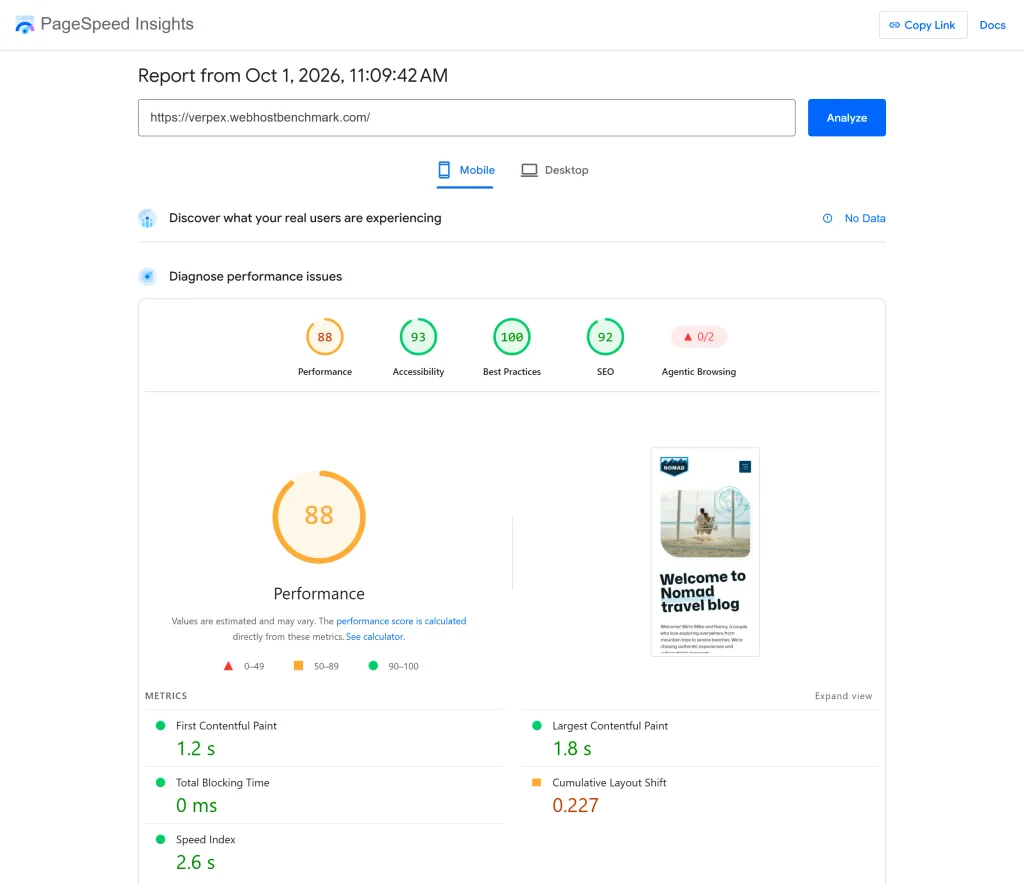1024x885 pixels.
Task: Select the Performance score gauge 88 in category row
Action: pos(325,337)
